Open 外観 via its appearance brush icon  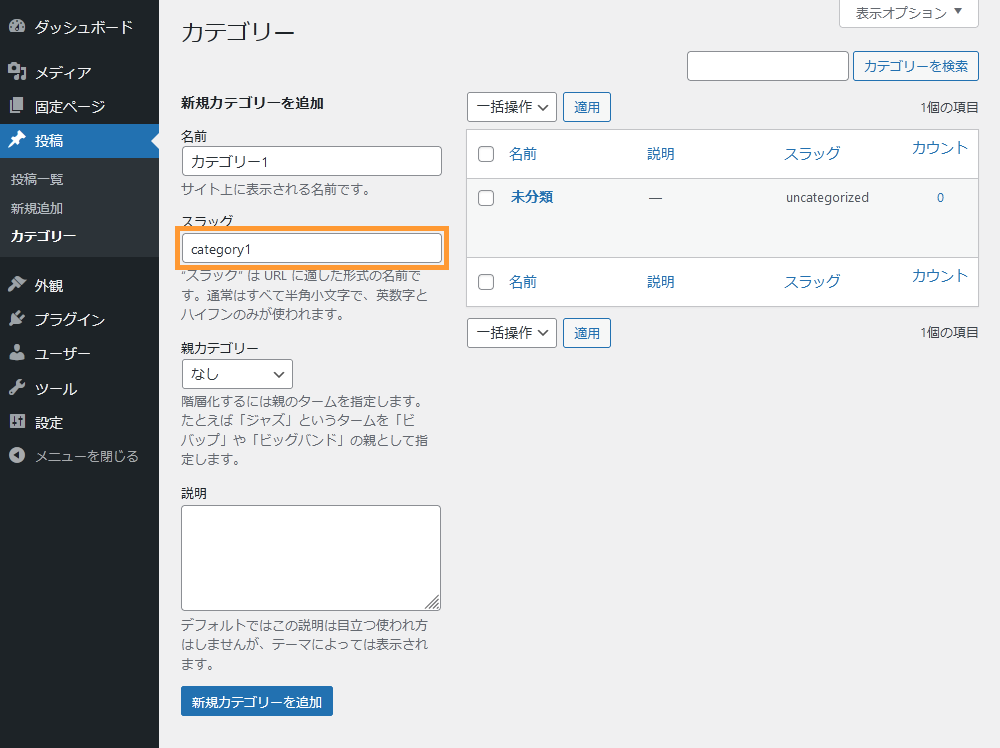tap(17, 282)
